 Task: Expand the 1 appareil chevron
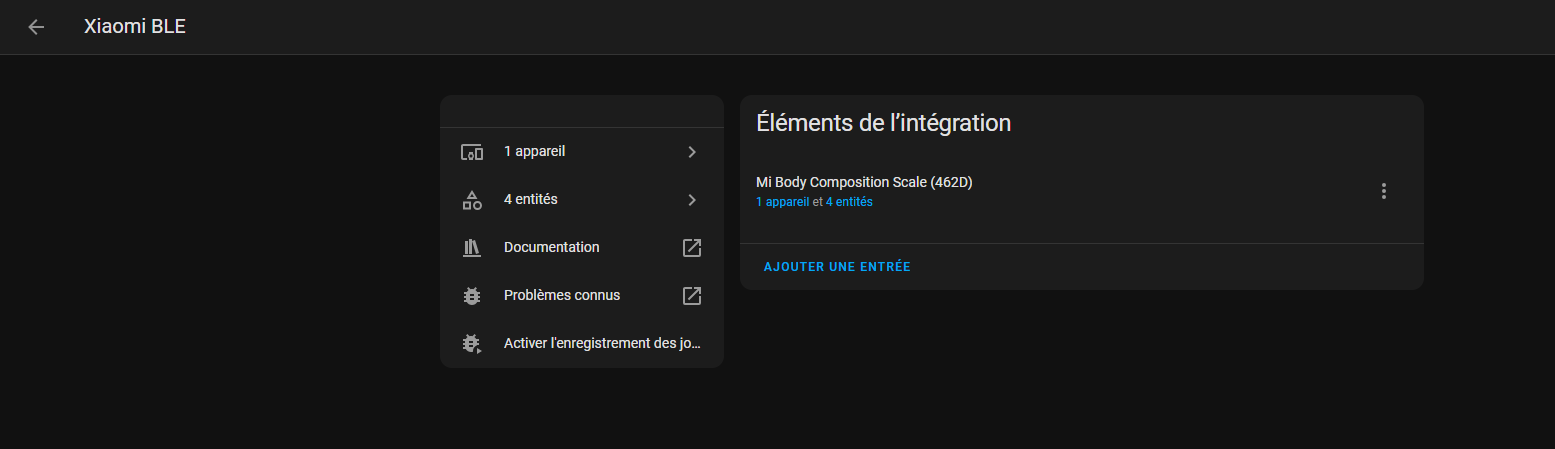pos(692,152)
